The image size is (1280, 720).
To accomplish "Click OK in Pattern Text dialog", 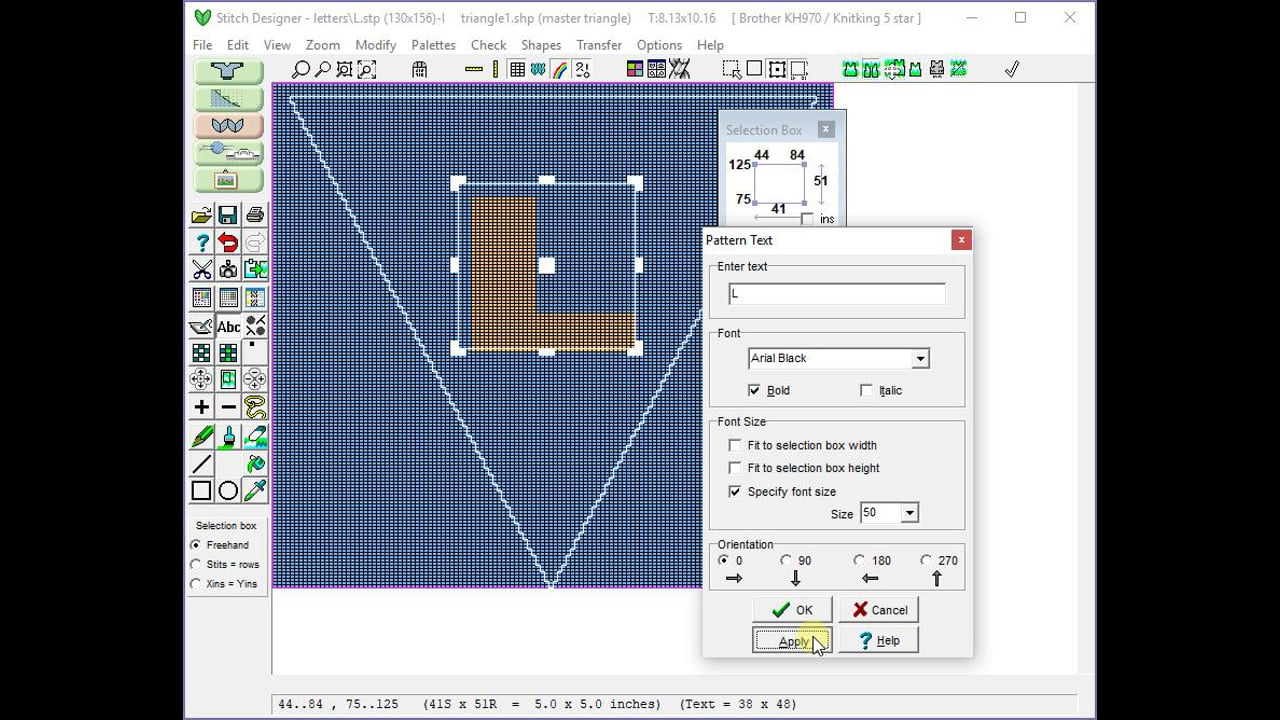I will 792,610.
